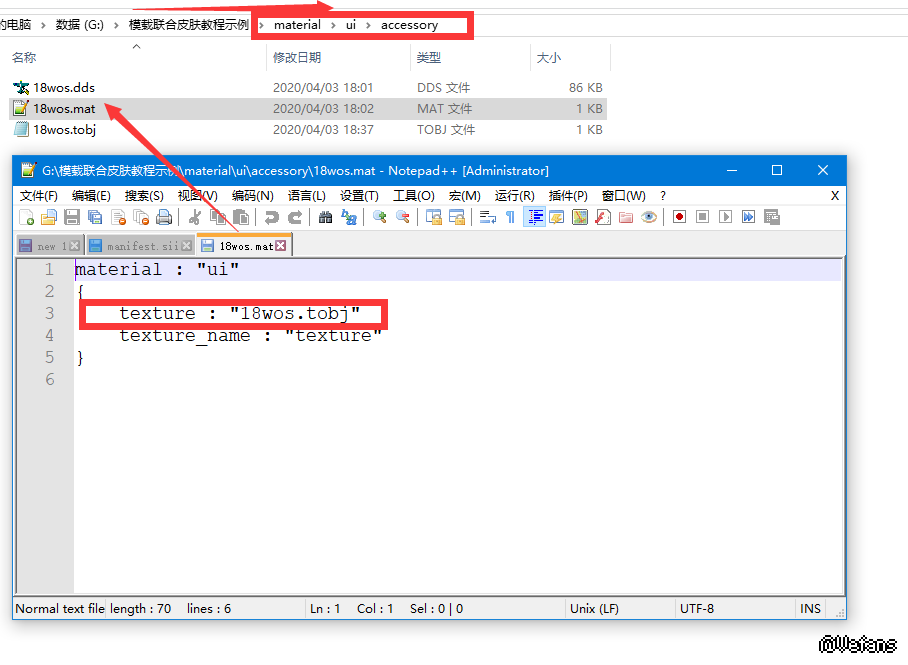Click the Redo arrow icon

tap(295, 217)
